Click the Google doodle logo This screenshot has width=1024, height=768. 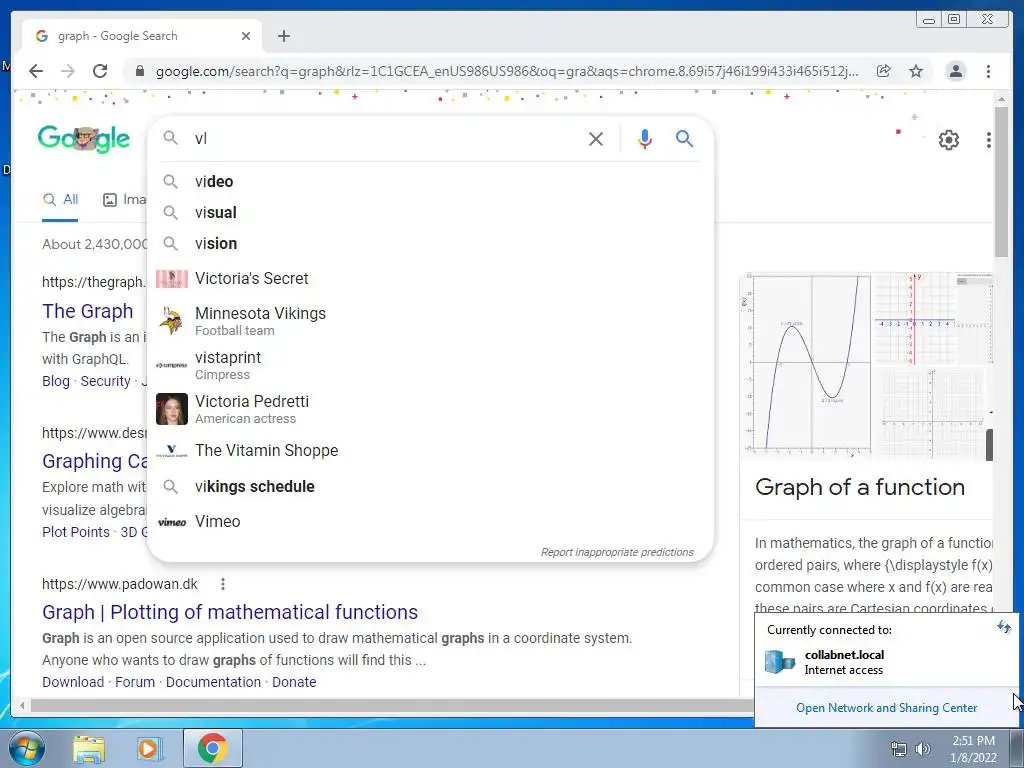pos(84,138)
